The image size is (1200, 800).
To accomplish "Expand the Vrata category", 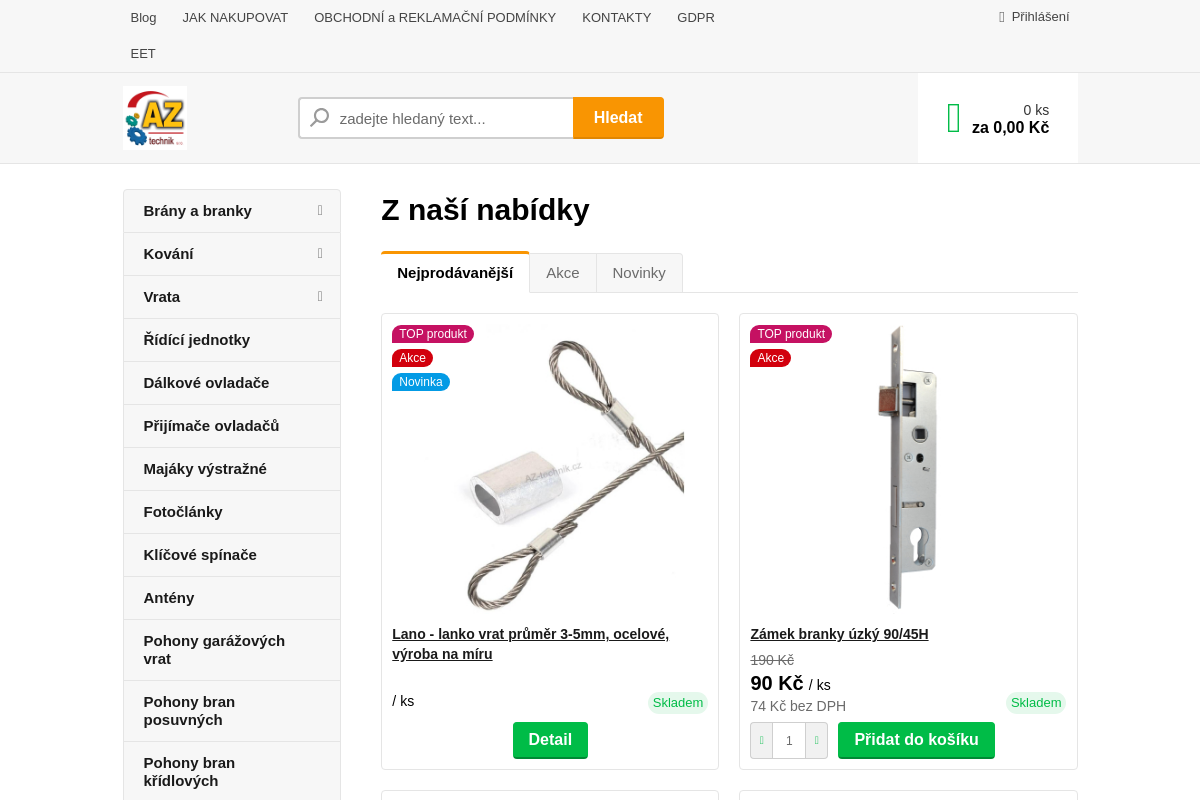I will 319,296.
